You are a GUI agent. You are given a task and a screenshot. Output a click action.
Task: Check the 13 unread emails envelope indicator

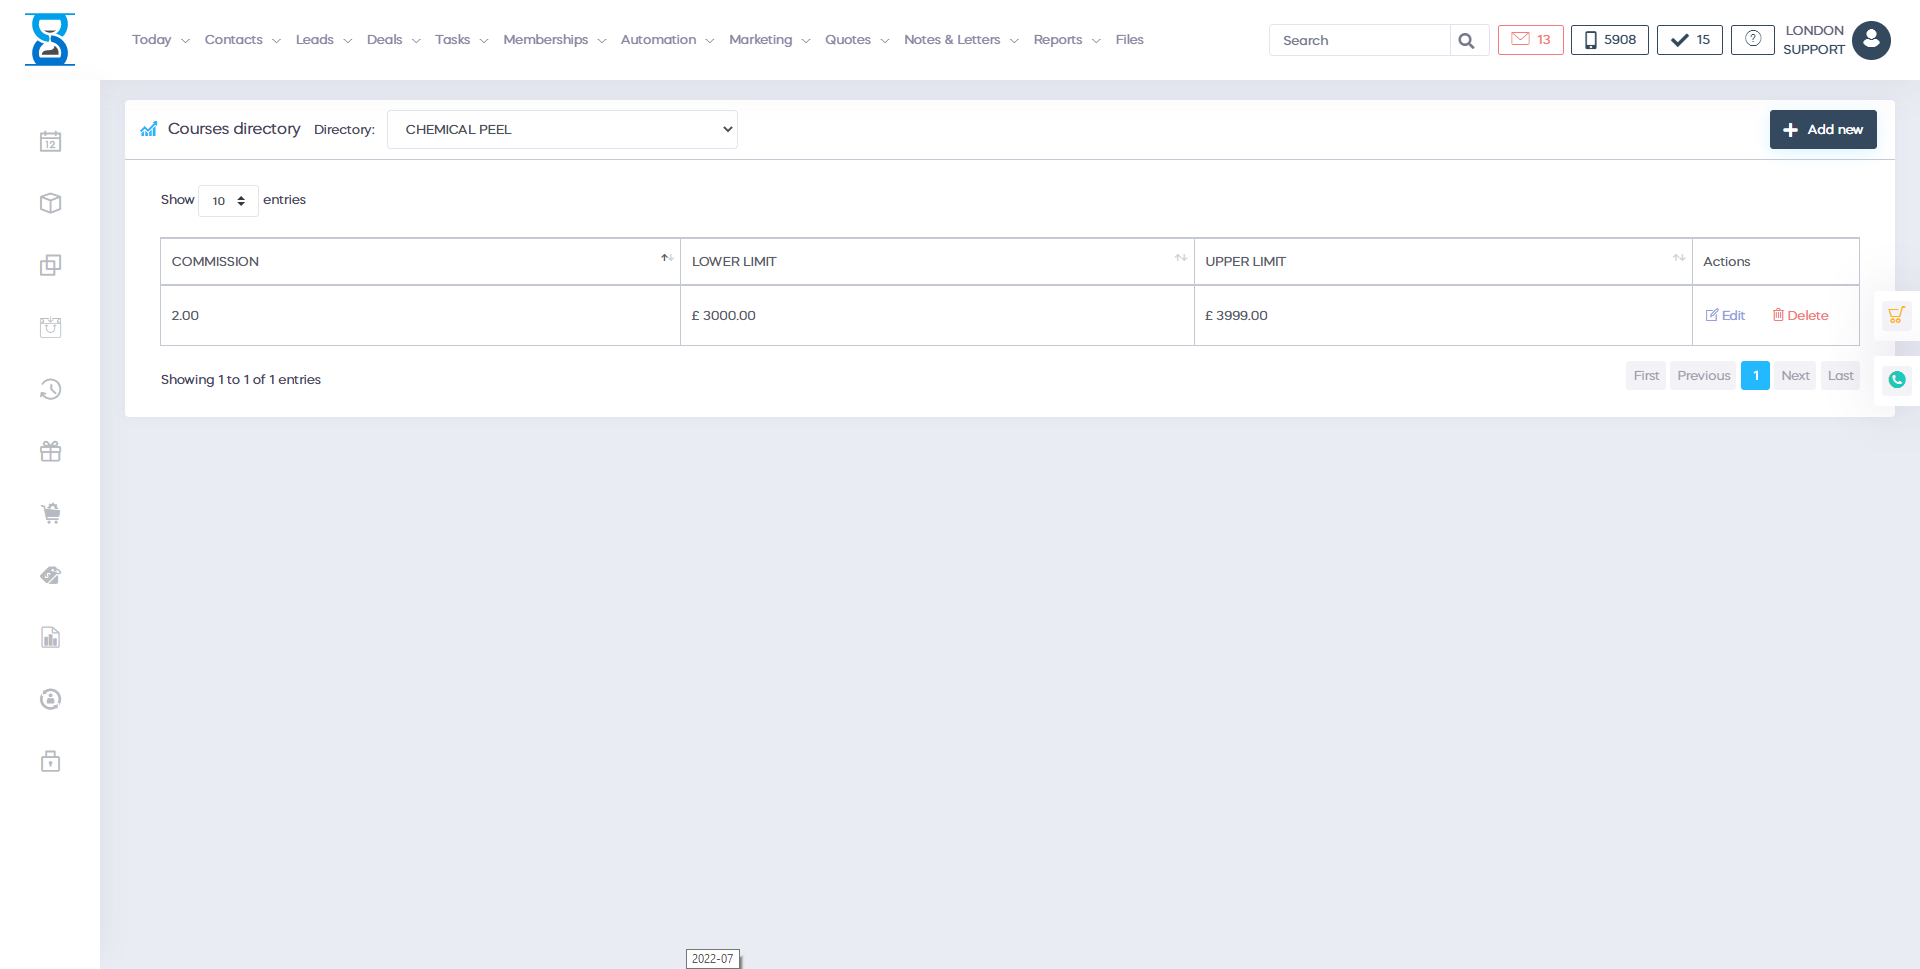pyautogui.click(x=1530, y=39)
